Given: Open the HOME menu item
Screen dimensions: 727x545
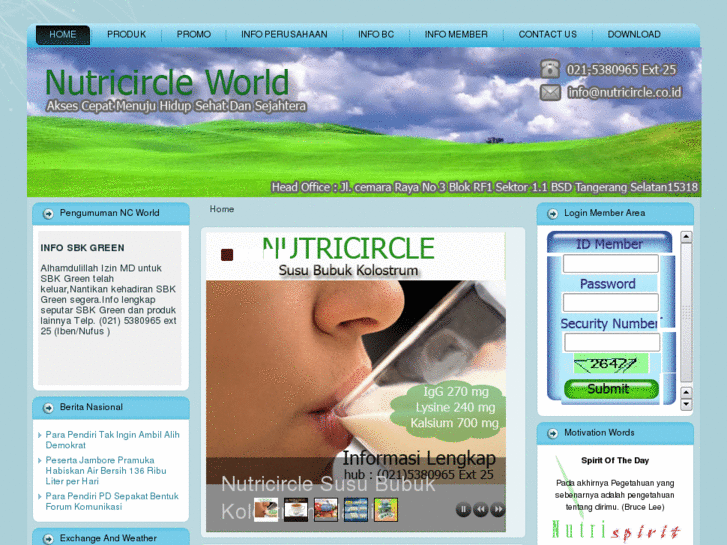Looking at the screenshot, I should (63, 35).
